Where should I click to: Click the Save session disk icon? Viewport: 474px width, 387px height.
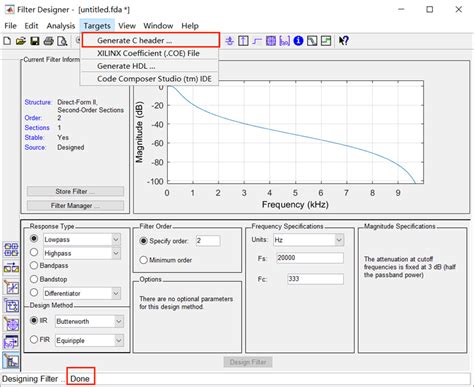[35, 41]
